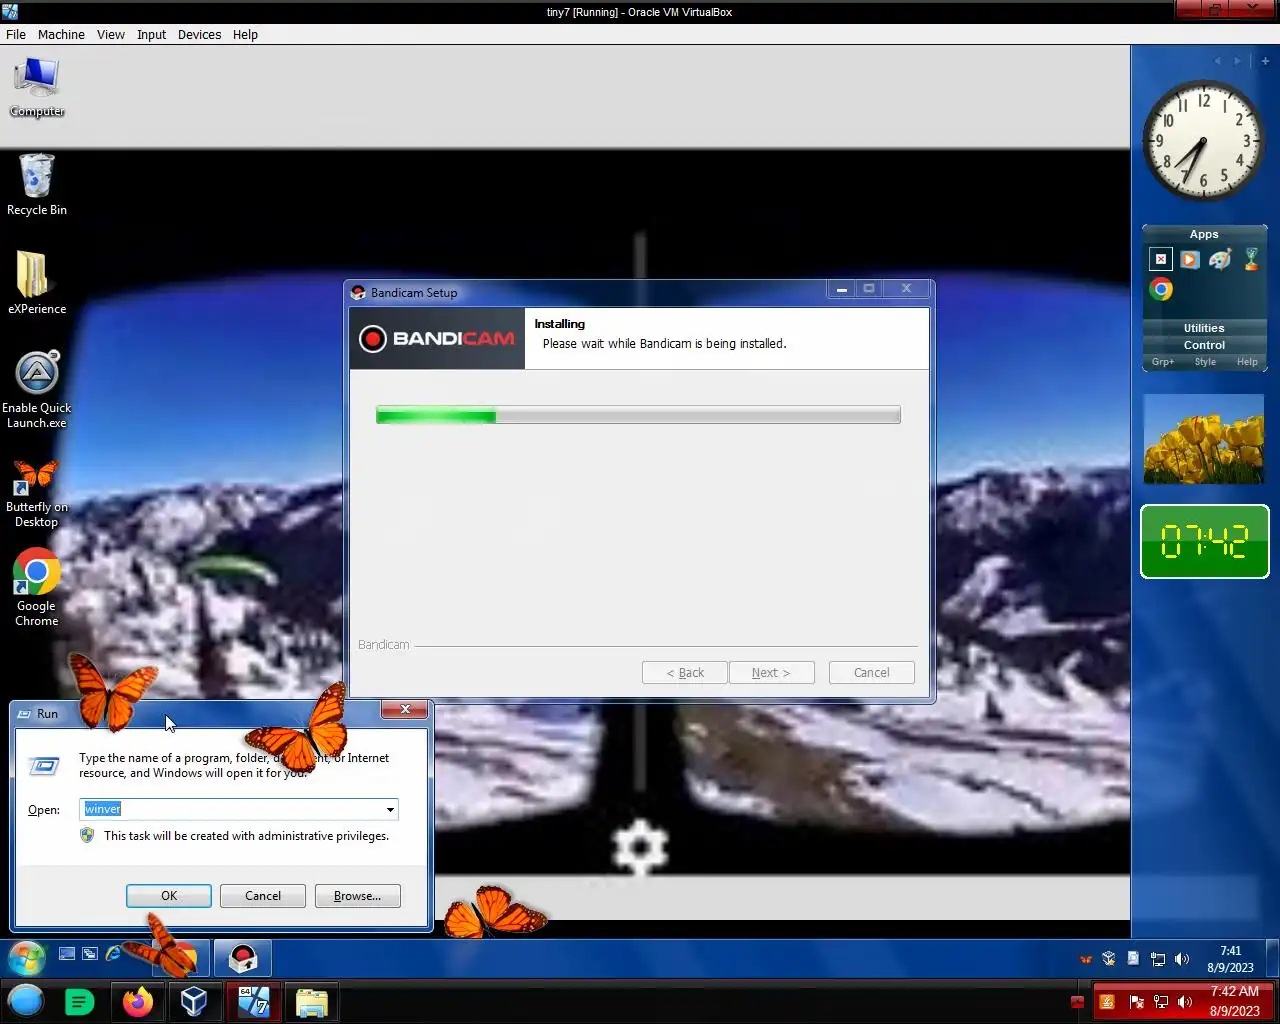This screenshot has width=1280, height=1024.
Task: Expand Utilities section in sidebar gadget
Action: tap(1204, 328)
